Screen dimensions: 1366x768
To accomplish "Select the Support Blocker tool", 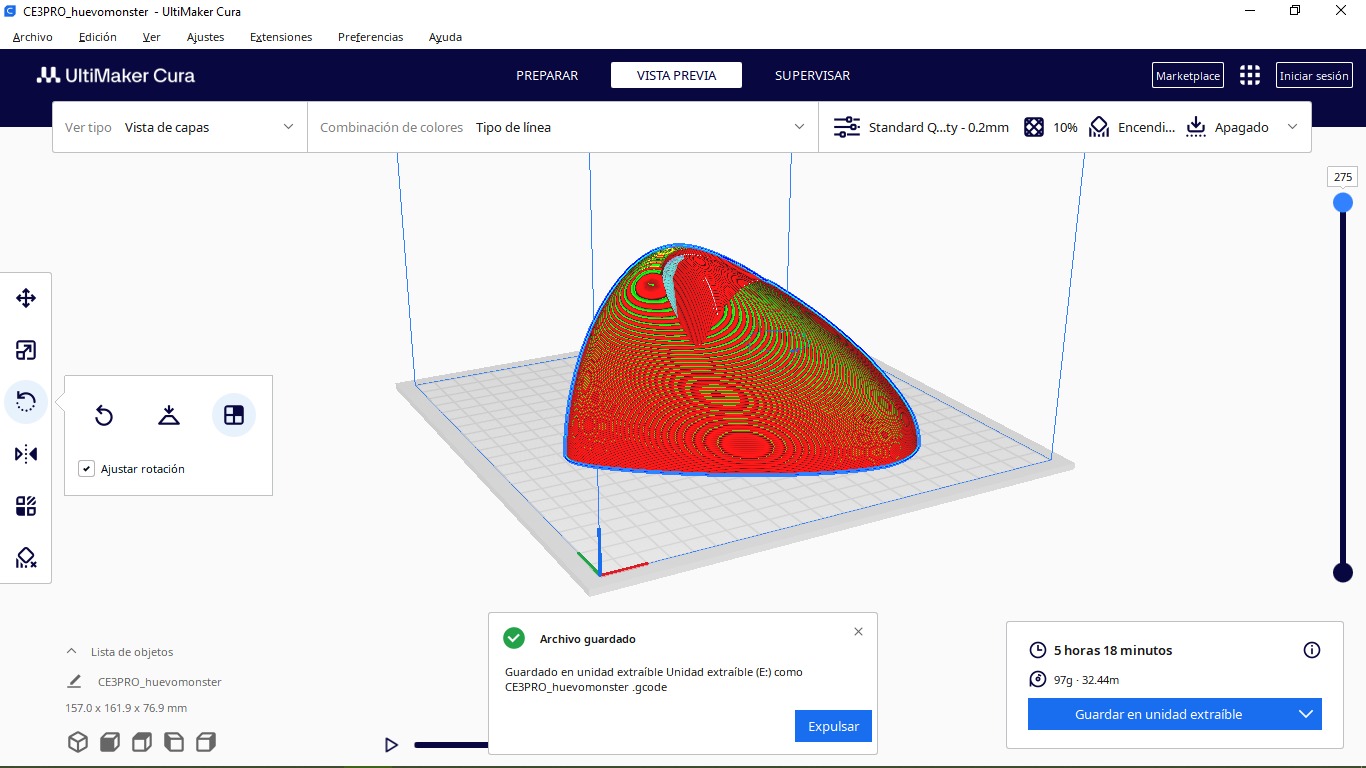I will tap(26, 558).
